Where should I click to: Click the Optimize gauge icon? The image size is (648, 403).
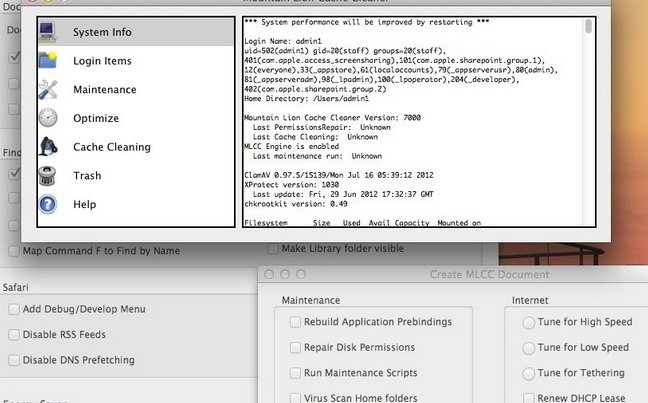(48, 118)
